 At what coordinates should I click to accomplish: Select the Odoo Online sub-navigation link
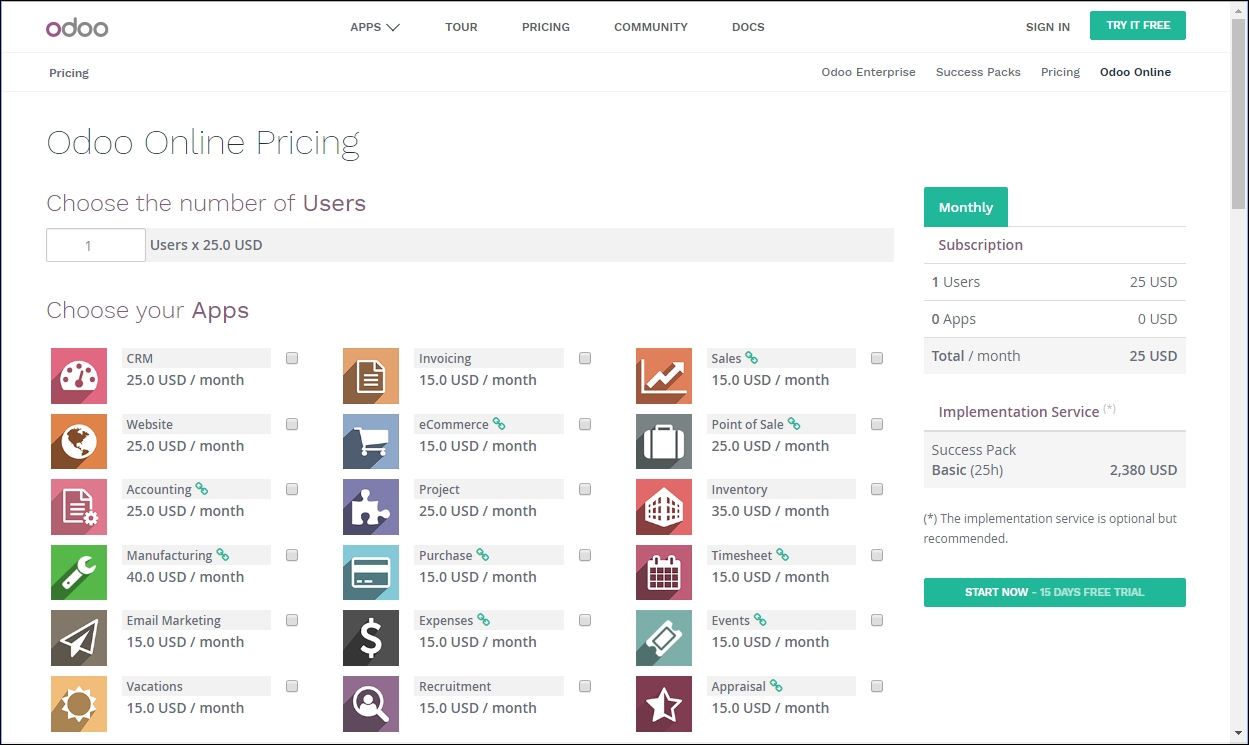1135,72
